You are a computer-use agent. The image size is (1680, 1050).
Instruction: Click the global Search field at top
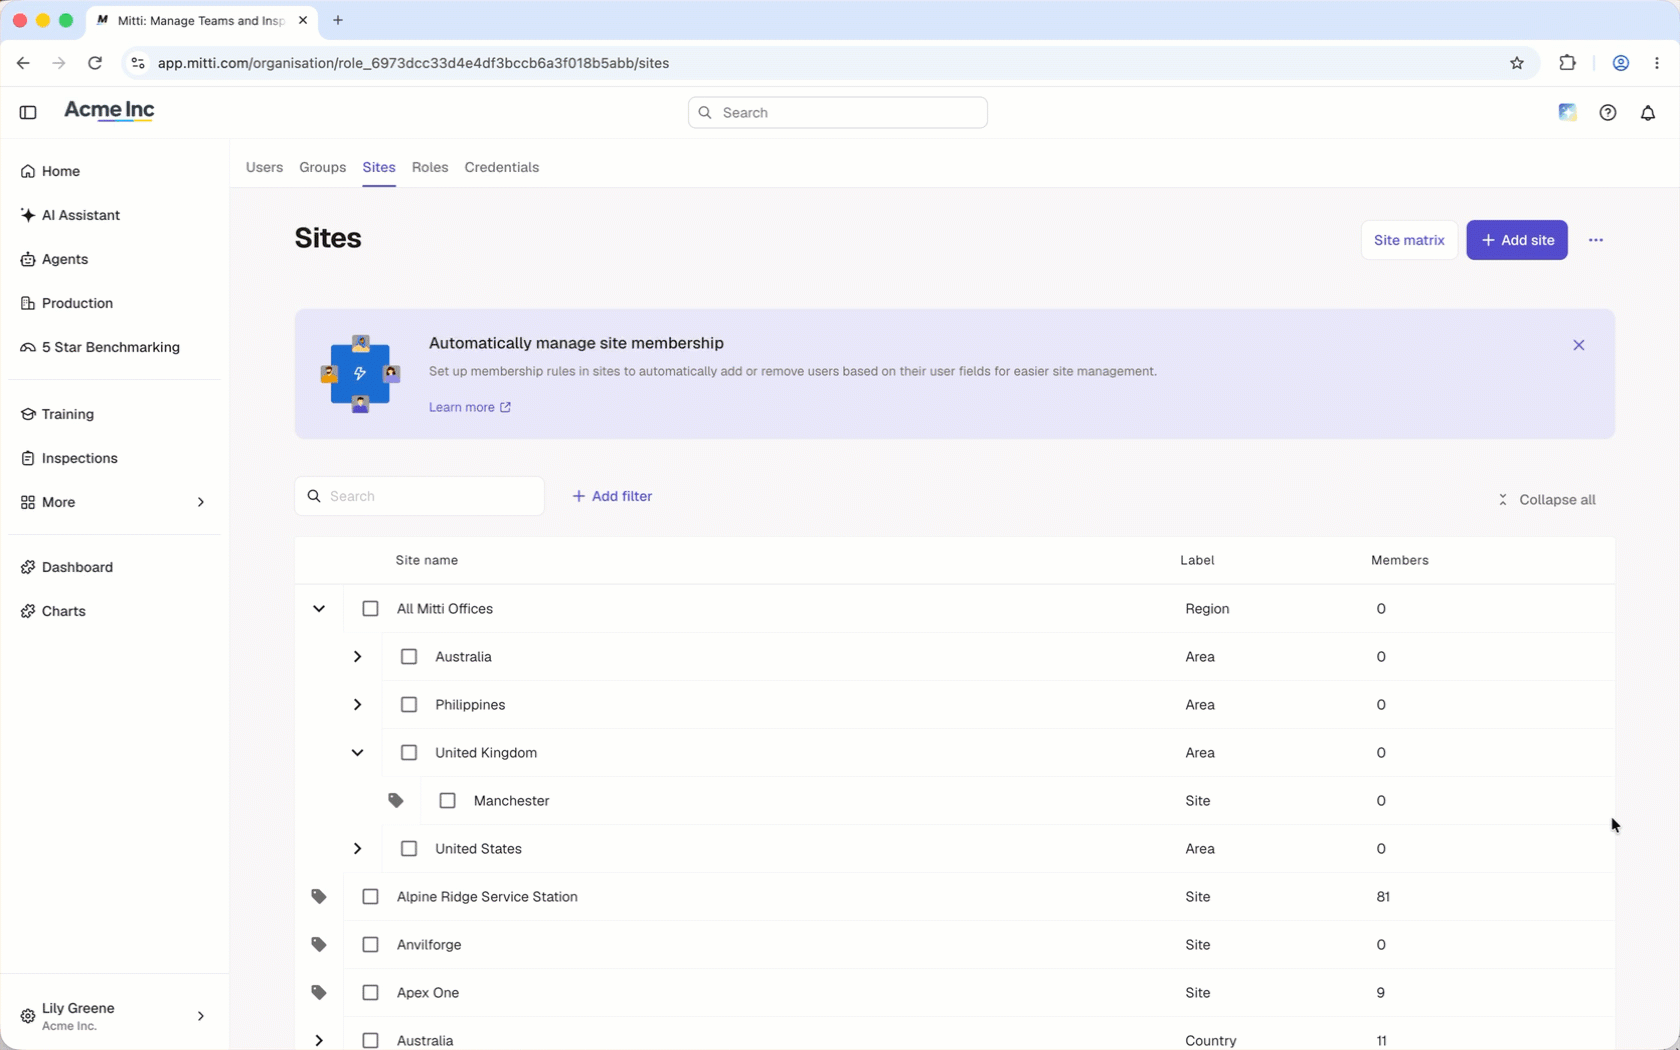click(x=838, y=113)
